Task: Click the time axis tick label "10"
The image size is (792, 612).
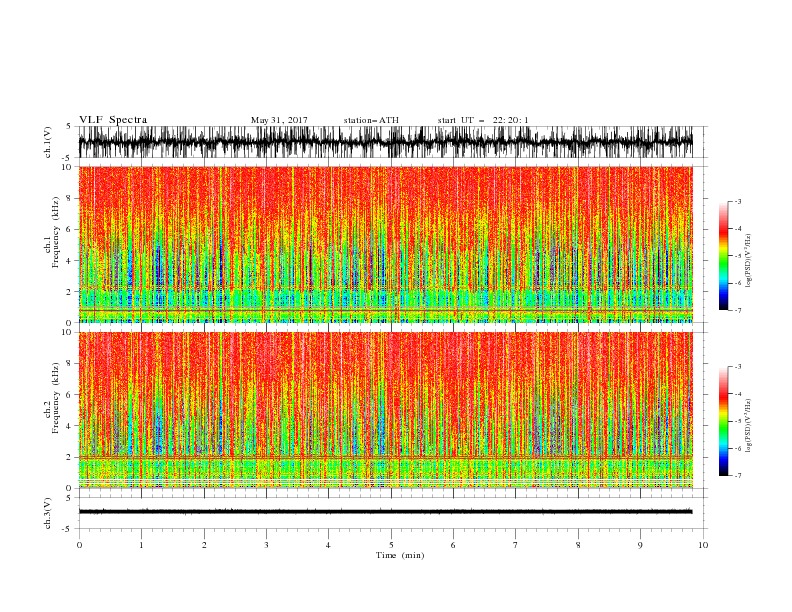Action: click(x=703, y=545)
